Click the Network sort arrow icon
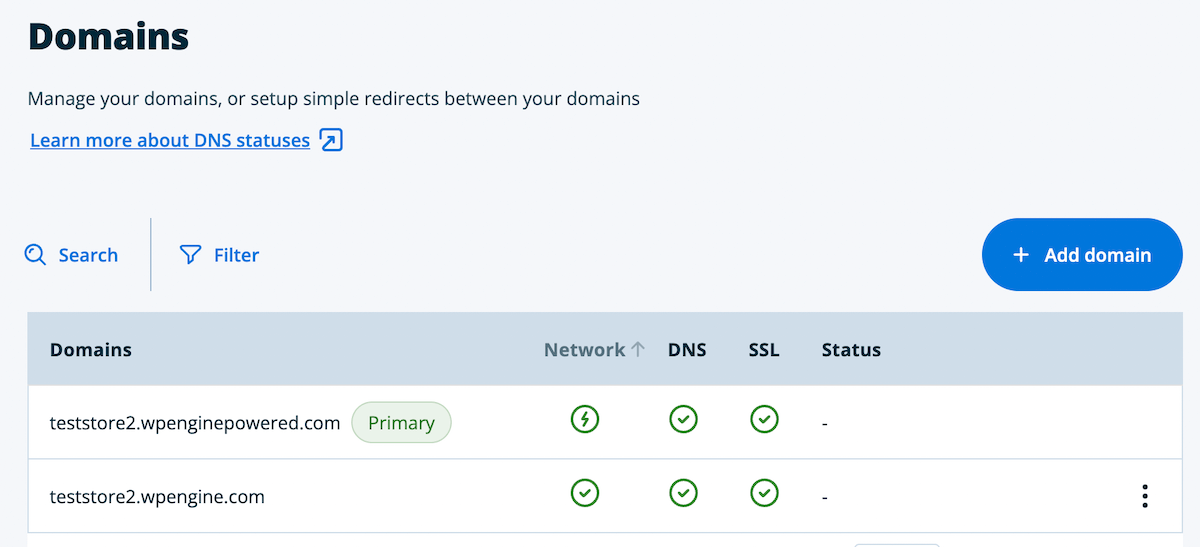The image size is (1200, 547). [637, 350]
